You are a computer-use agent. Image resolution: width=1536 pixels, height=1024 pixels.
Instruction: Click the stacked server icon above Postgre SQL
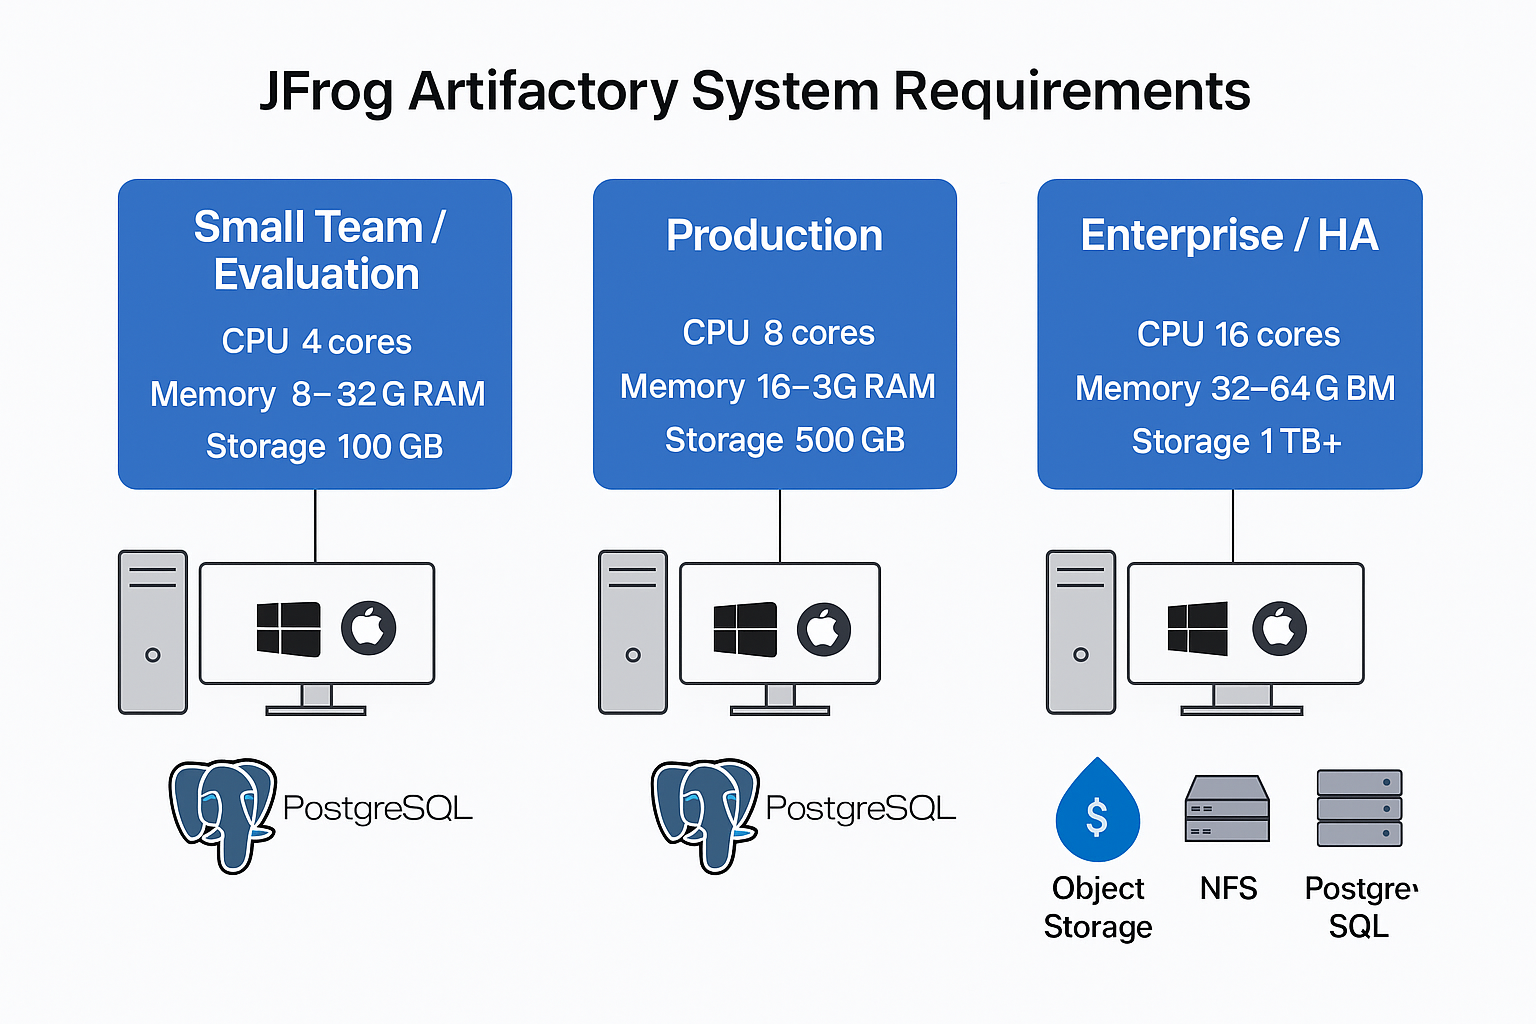pos(1359,808)
